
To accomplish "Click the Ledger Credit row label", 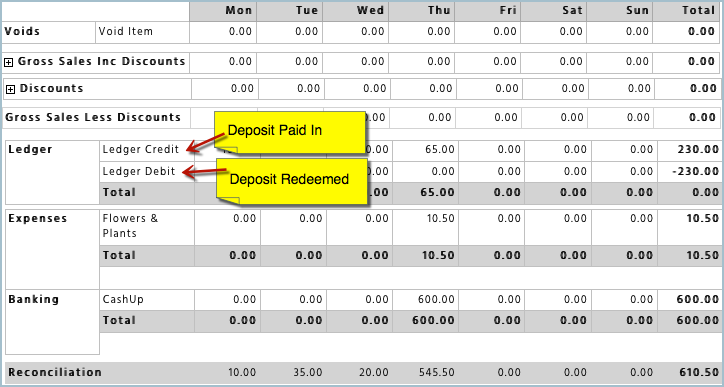I will 140,150.
